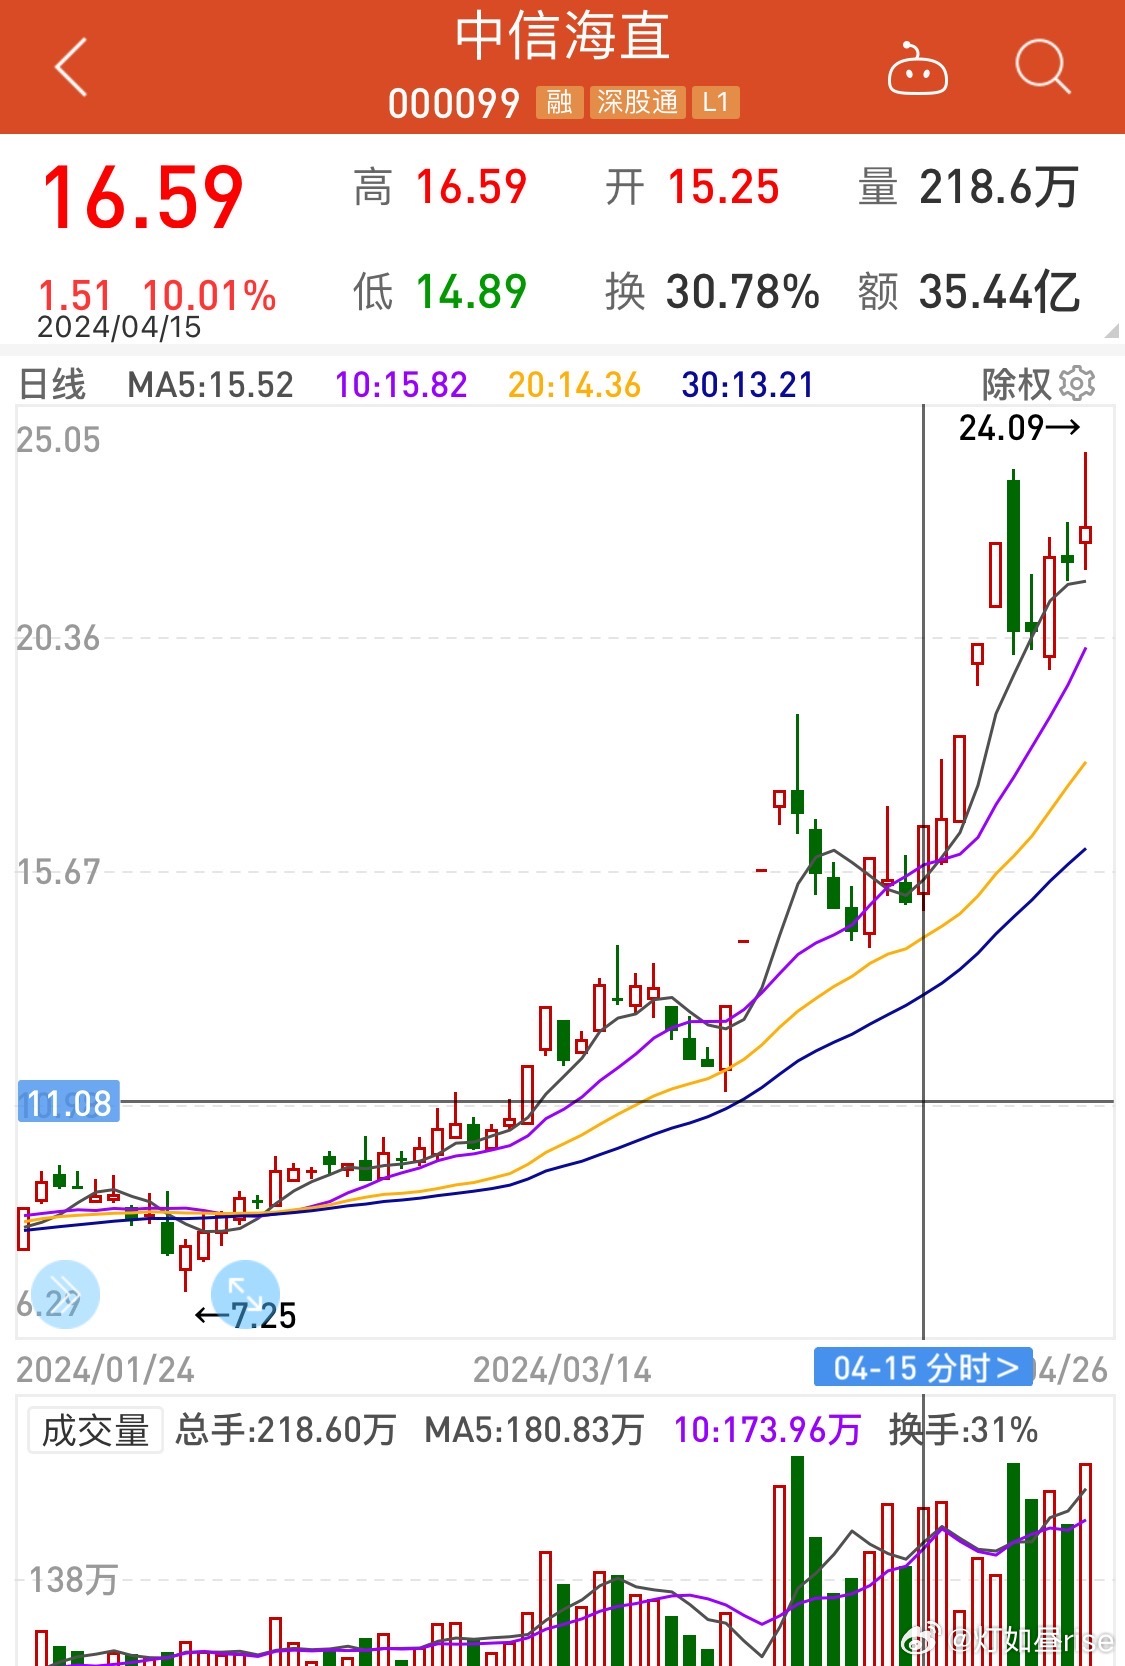Tap the 2024/01/24 start date label
This screenshot has width=1125, height=1666.
(x=105, y=1369)
